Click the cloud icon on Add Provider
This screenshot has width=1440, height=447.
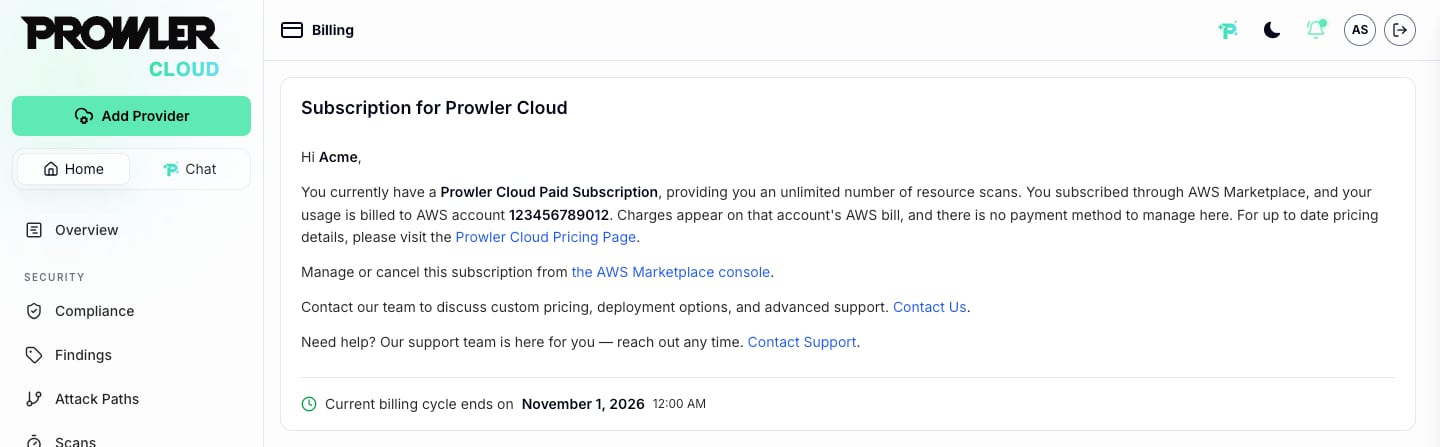coord(84,116)
